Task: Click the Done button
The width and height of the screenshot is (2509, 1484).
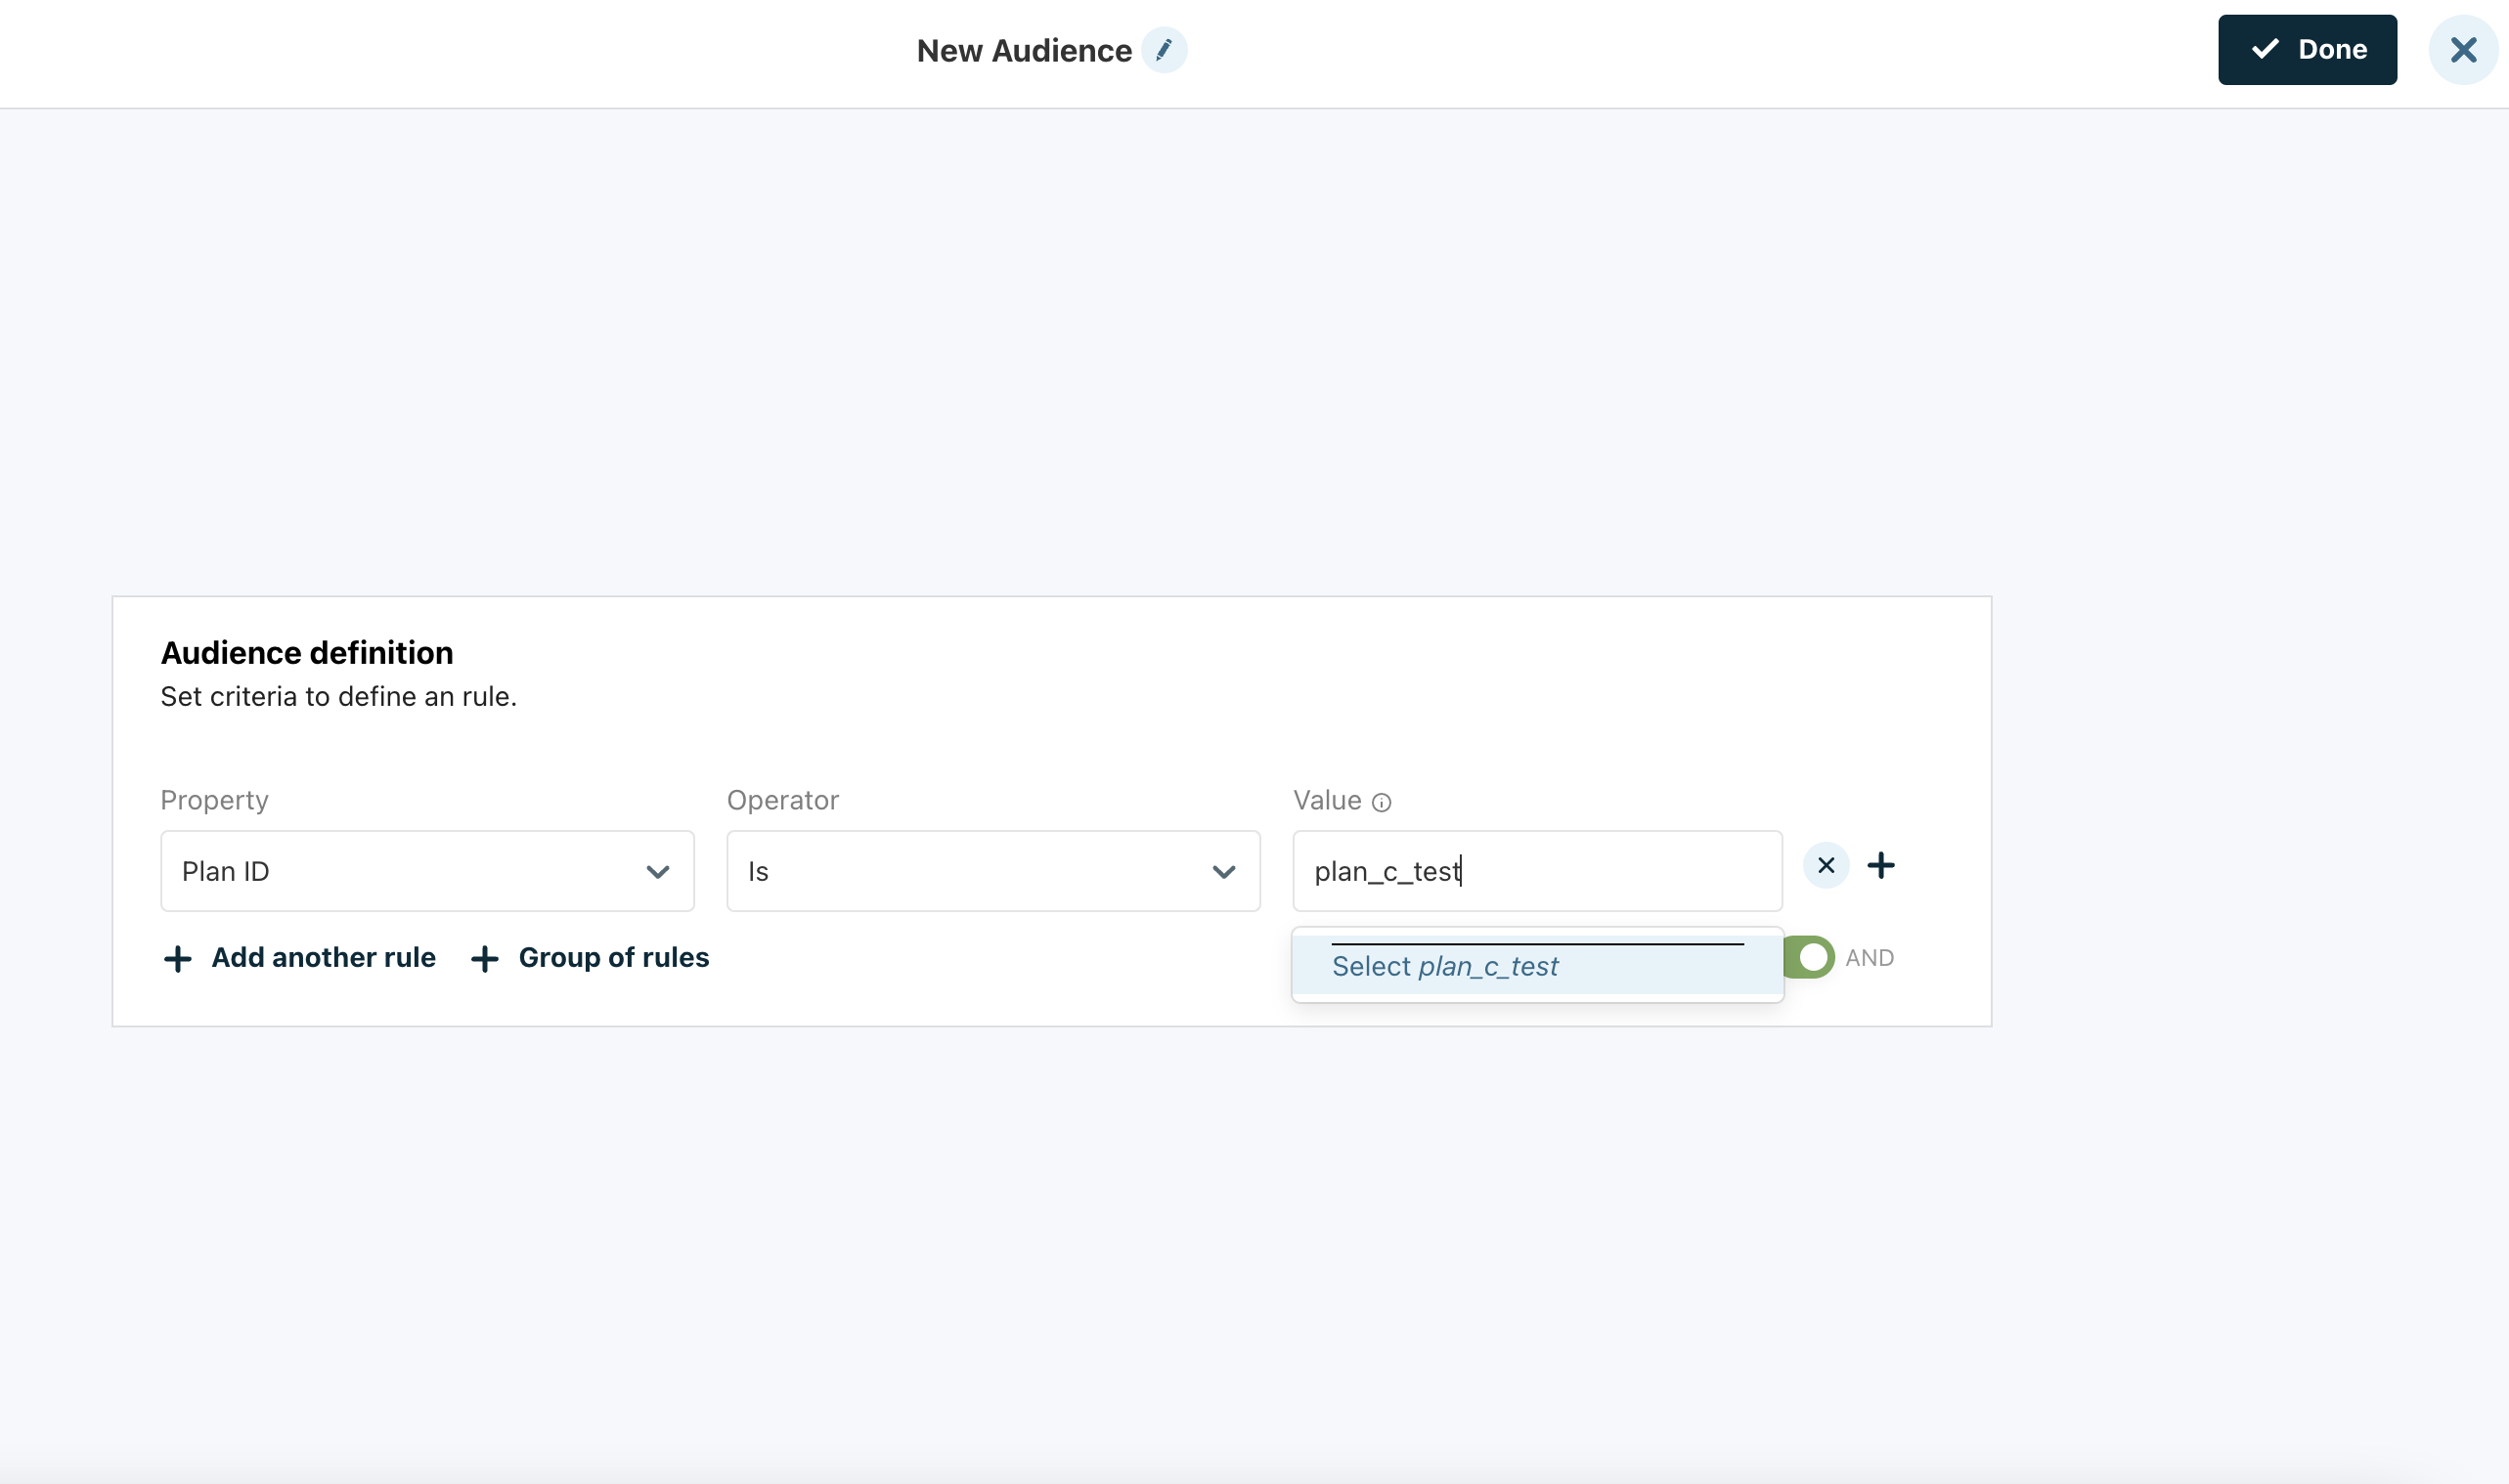Action: pos(2306,50)
